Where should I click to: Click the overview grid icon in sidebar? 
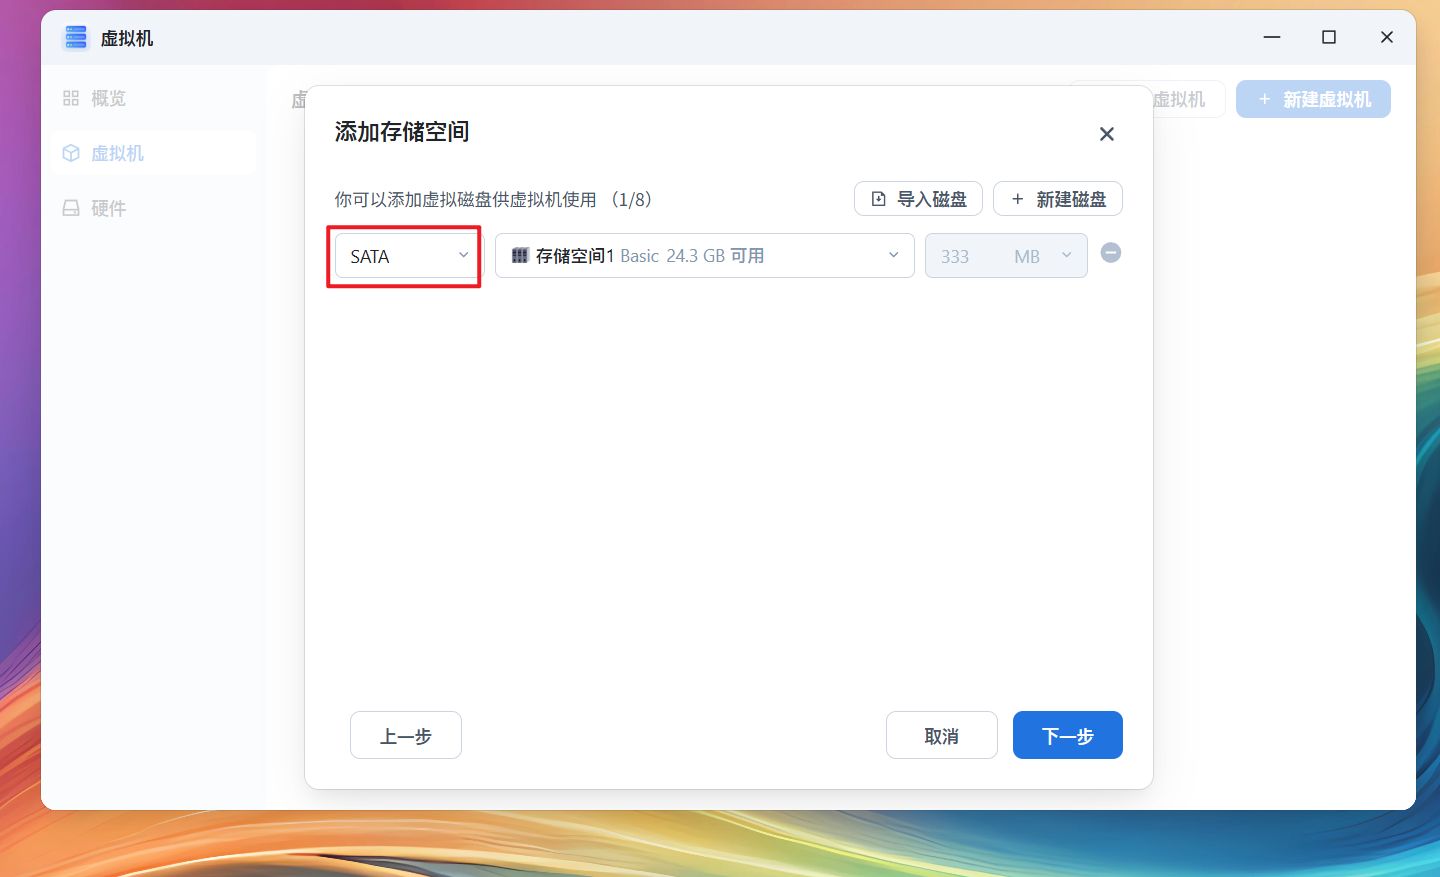pos(71,98)
